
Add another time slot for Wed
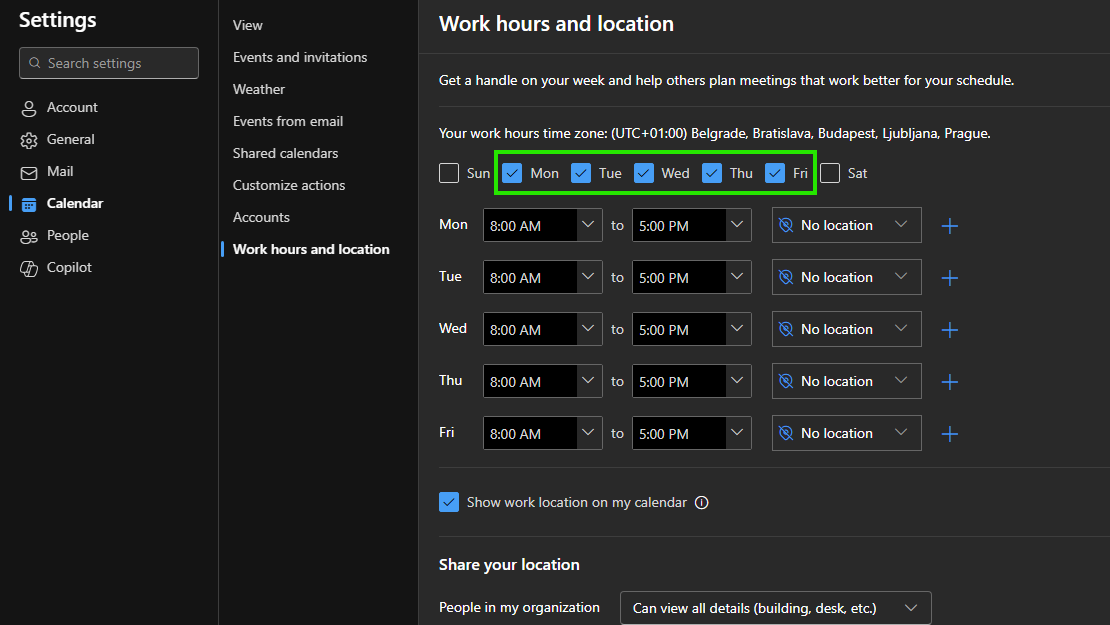point(950,330)
